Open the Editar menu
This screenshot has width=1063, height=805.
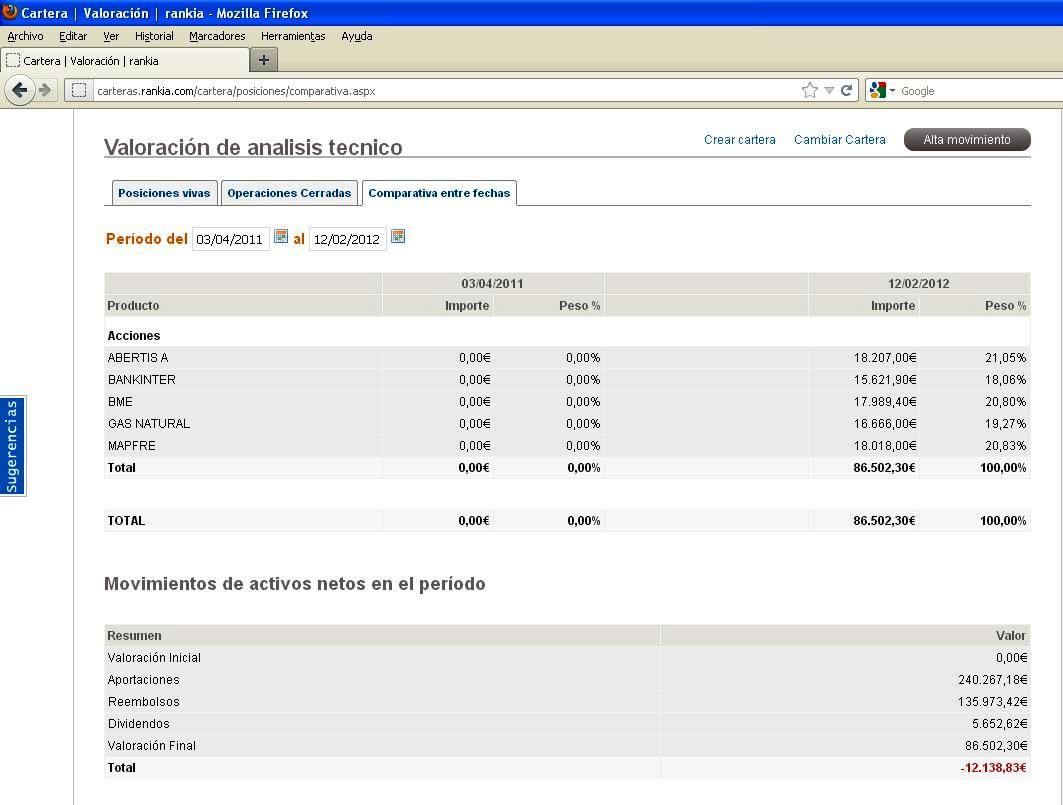coord(73,36)
